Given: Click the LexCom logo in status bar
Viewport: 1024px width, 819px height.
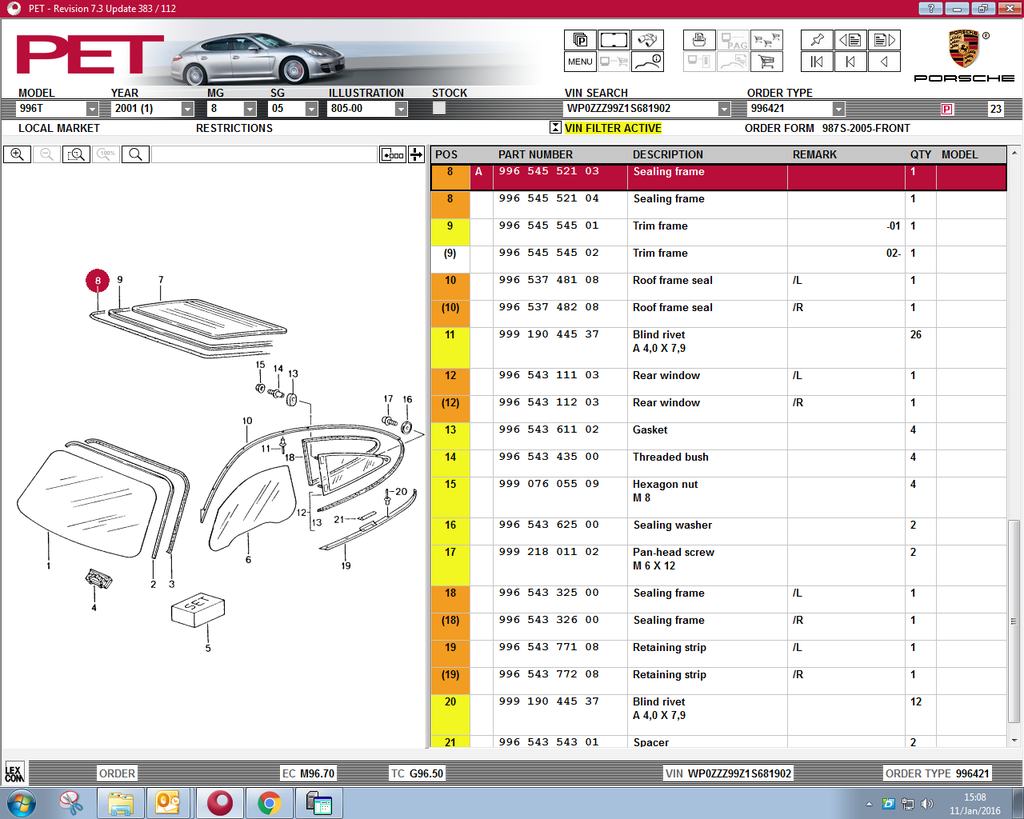Looking at the screenshot, I should point(14,773).
